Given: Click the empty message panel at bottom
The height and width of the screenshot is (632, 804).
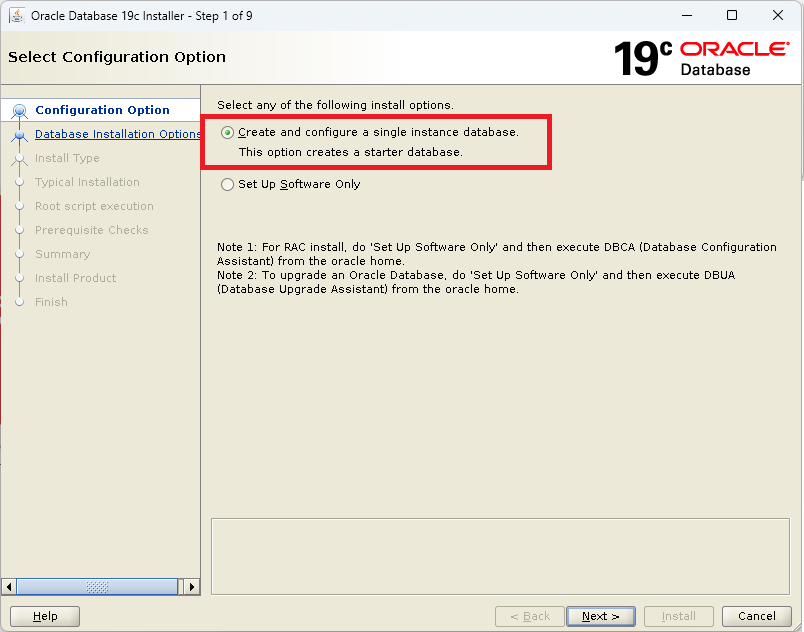Looking at the screenshot, I should [x=500, y=557].
